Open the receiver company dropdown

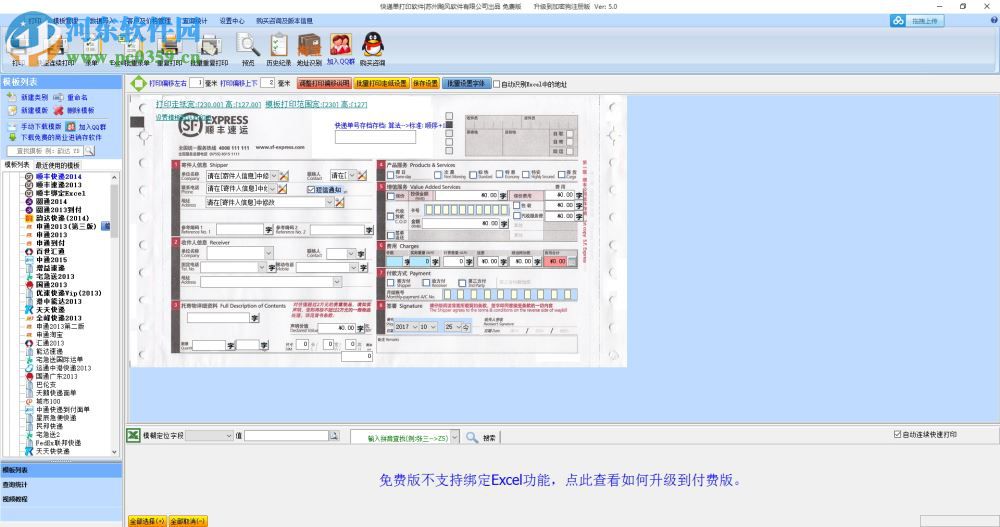[268, 253]
